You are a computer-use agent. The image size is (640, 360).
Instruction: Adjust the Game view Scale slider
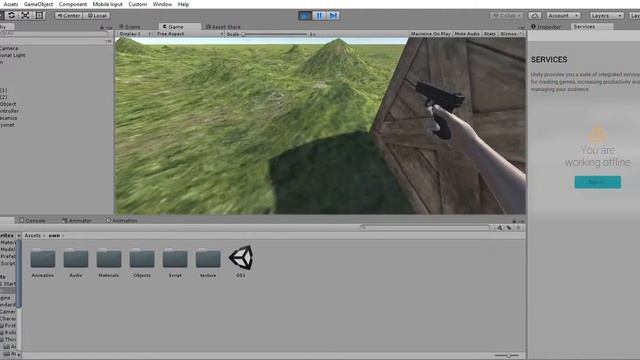point(274,34)
